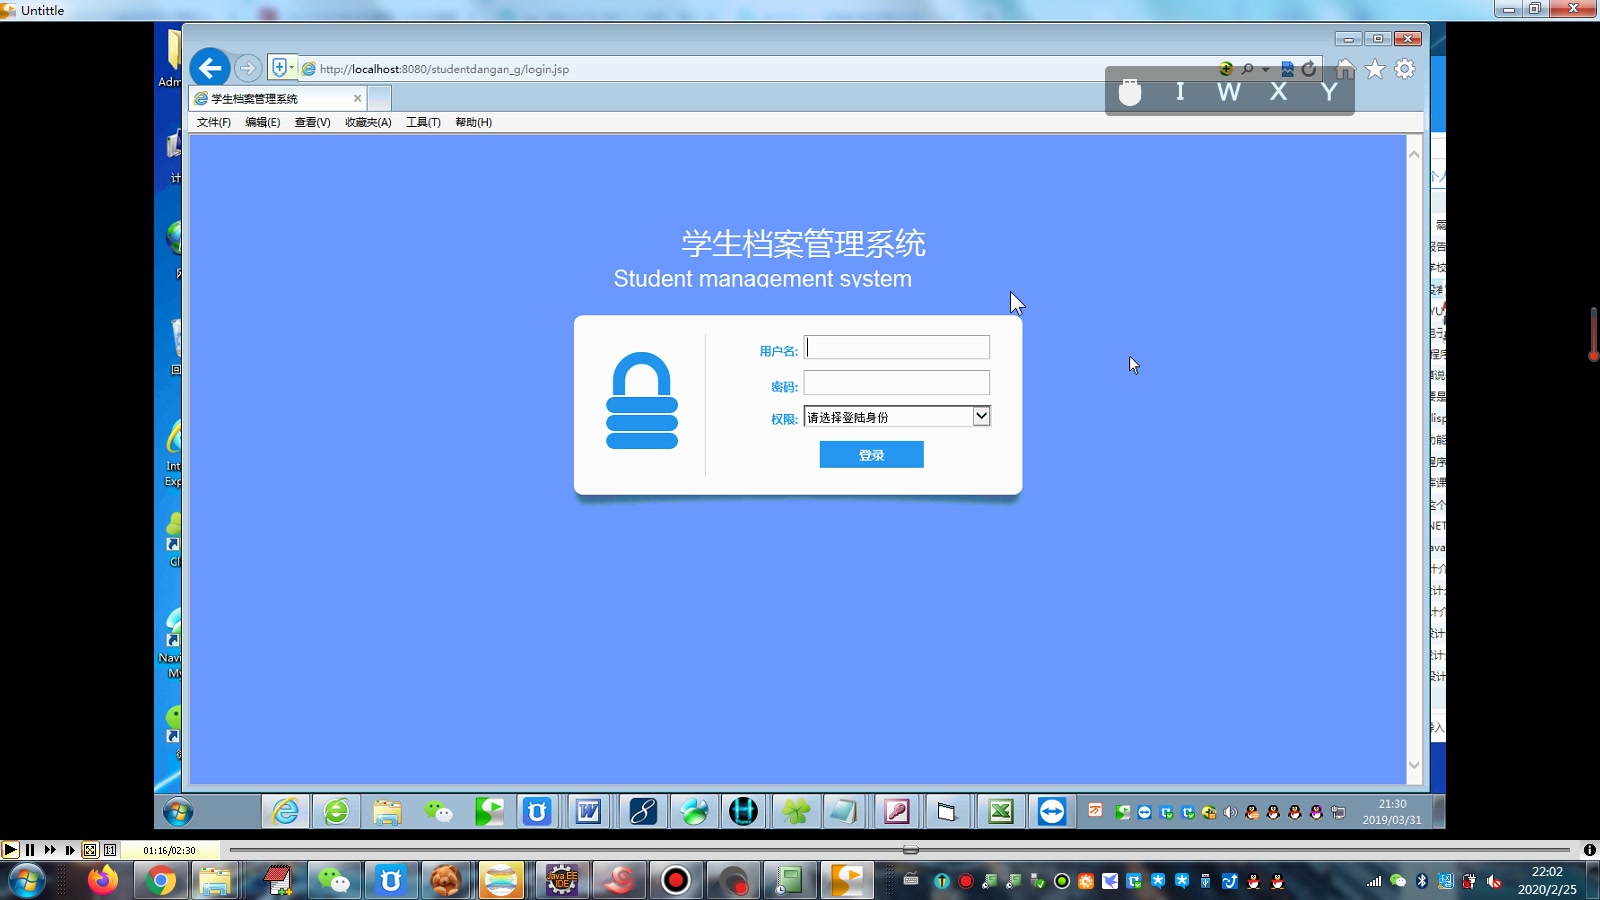Click the Tools gear icon in Internet Explorer

(1405, 68)
